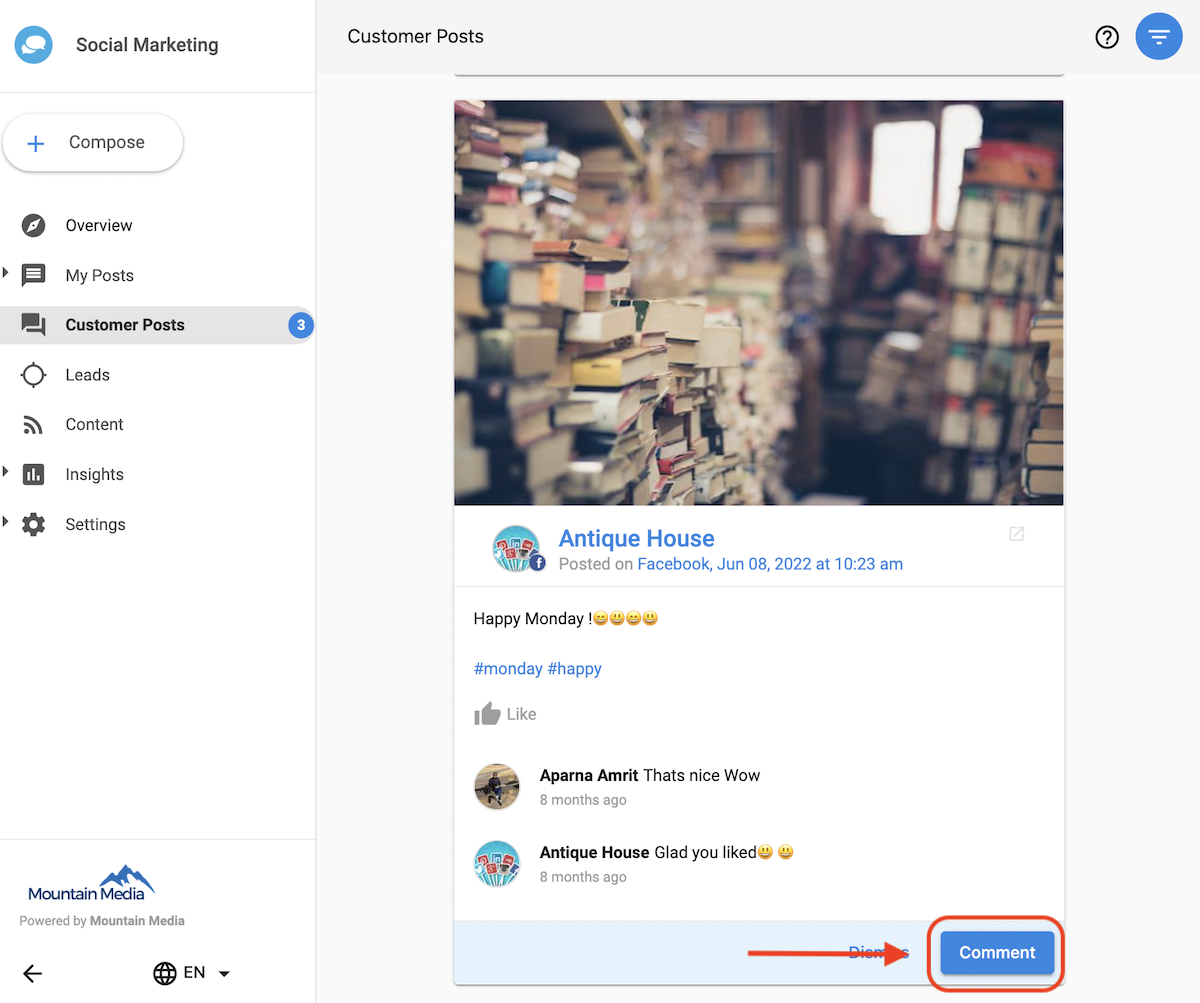Screen dimensions: 1200x1003
Task: Open post in new window icon
Action: point(1016,534)
